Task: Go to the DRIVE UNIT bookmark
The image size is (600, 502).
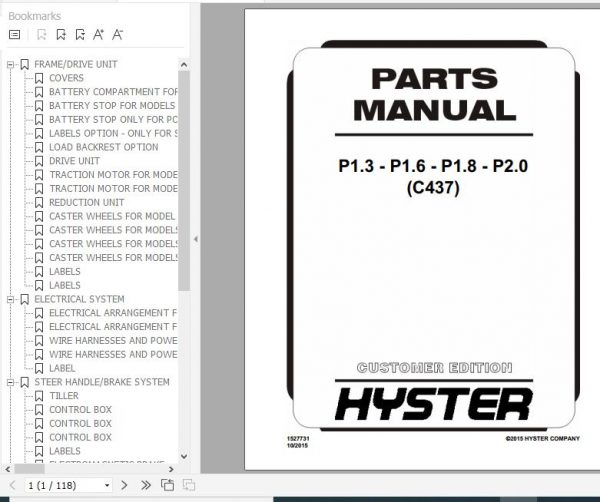Action: (74, 161)
